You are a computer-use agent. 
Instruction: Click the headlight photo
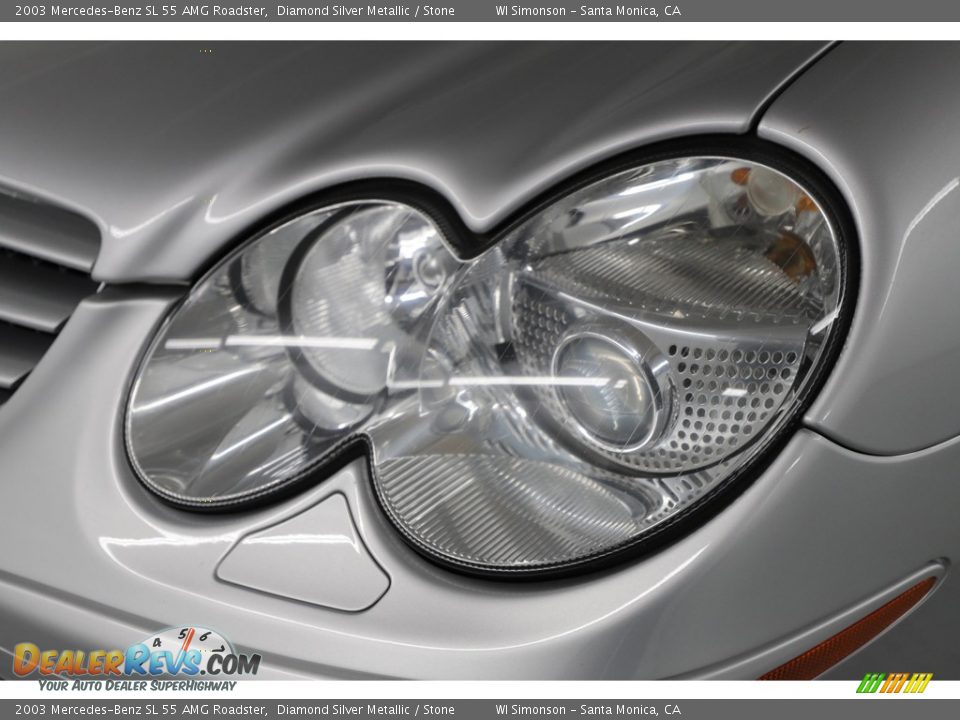pyautogui.click(x=480, y=360)
